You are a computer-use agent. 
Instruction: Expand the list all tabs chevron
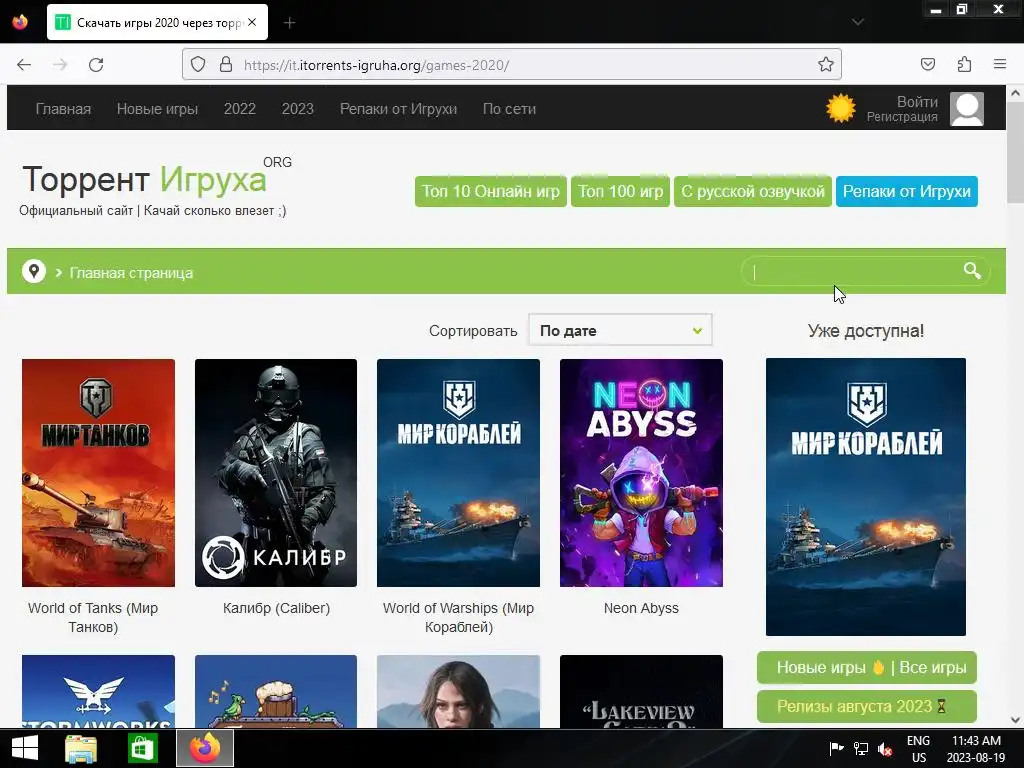tap(858, 22)
